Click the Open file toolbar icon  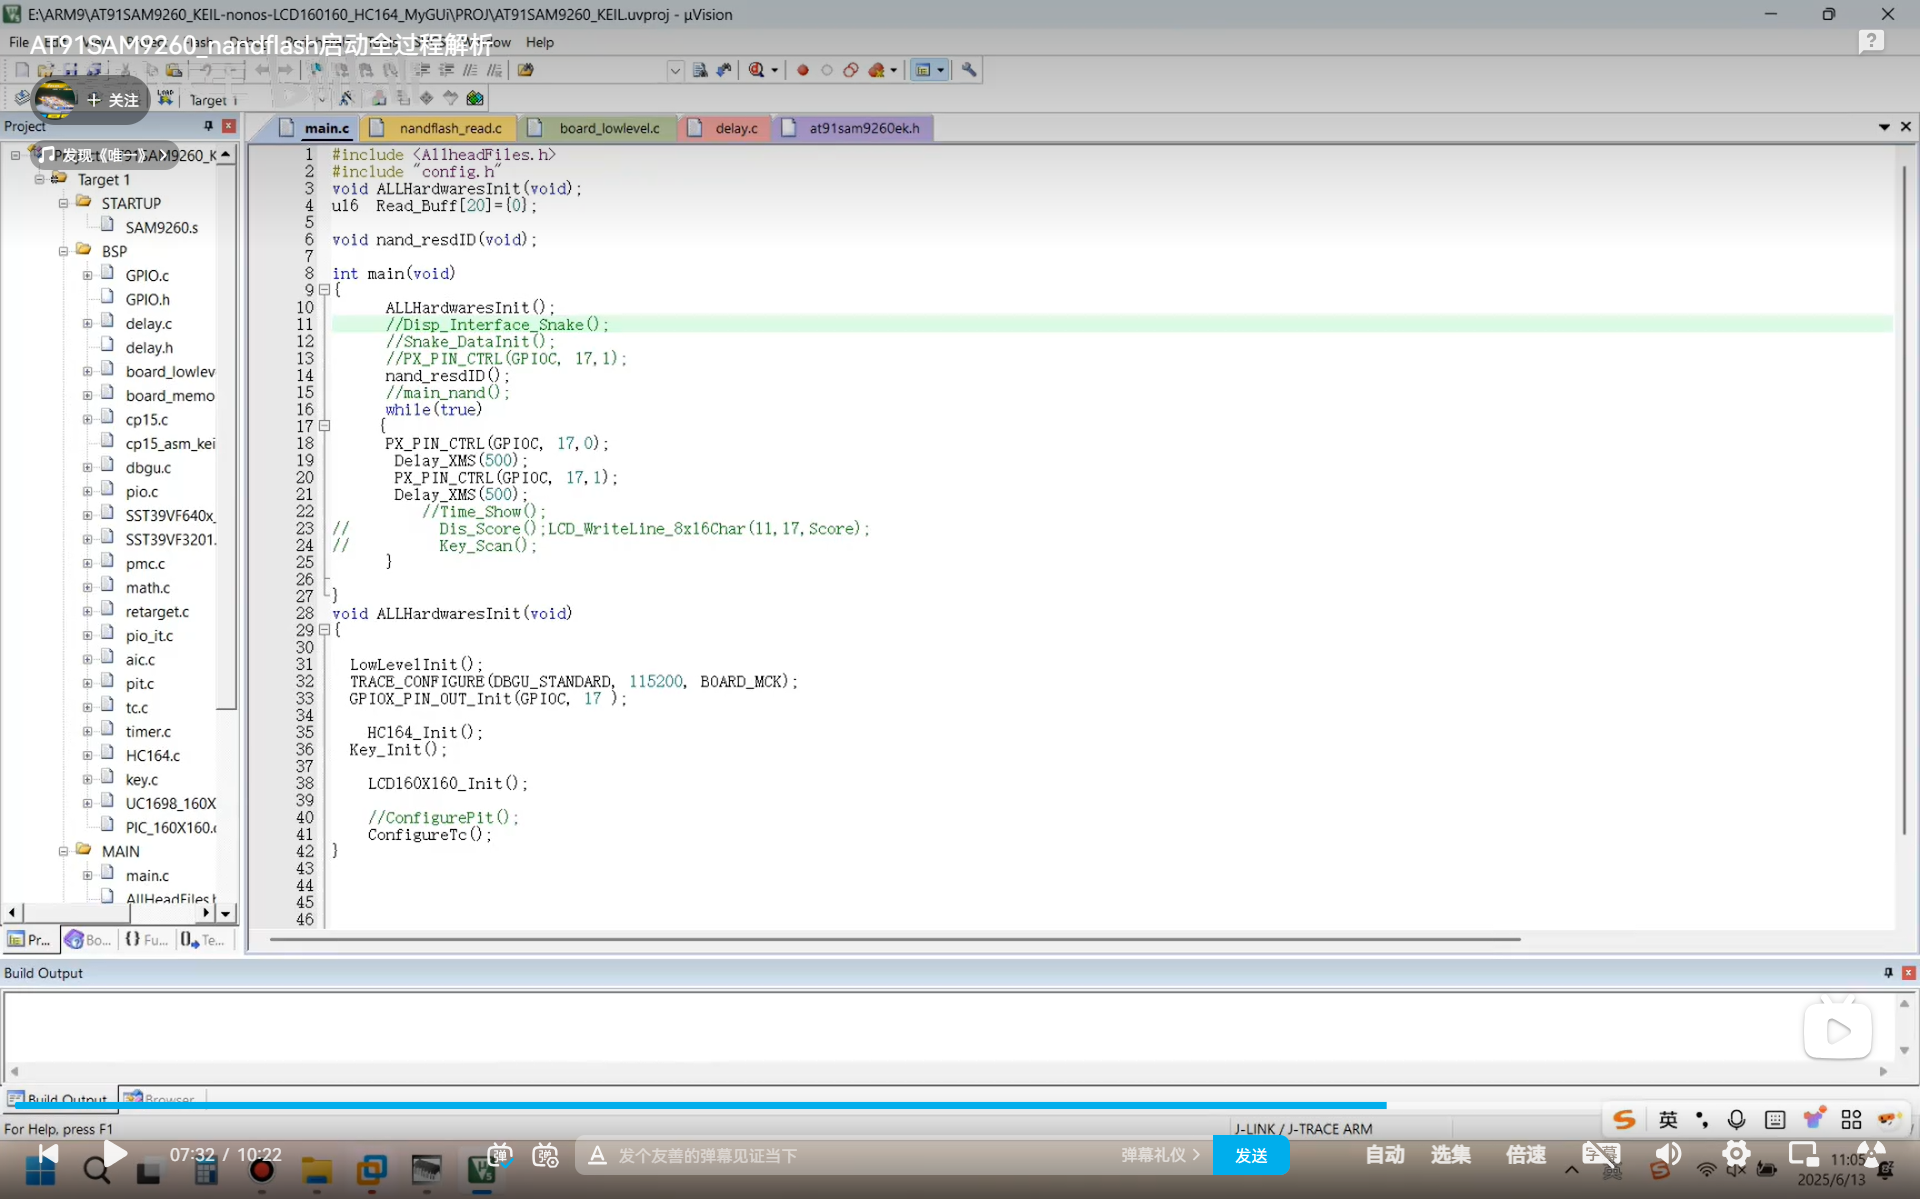[46, 70]
